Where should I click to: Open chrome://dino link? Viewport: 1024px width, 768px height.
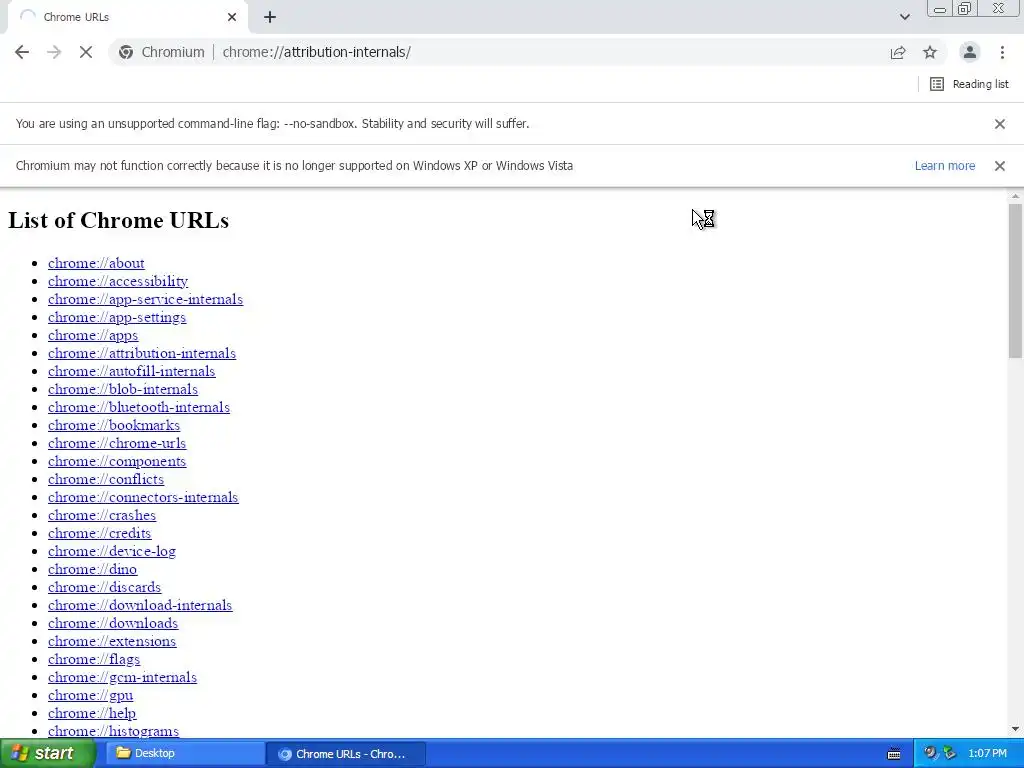click(92, 569)
